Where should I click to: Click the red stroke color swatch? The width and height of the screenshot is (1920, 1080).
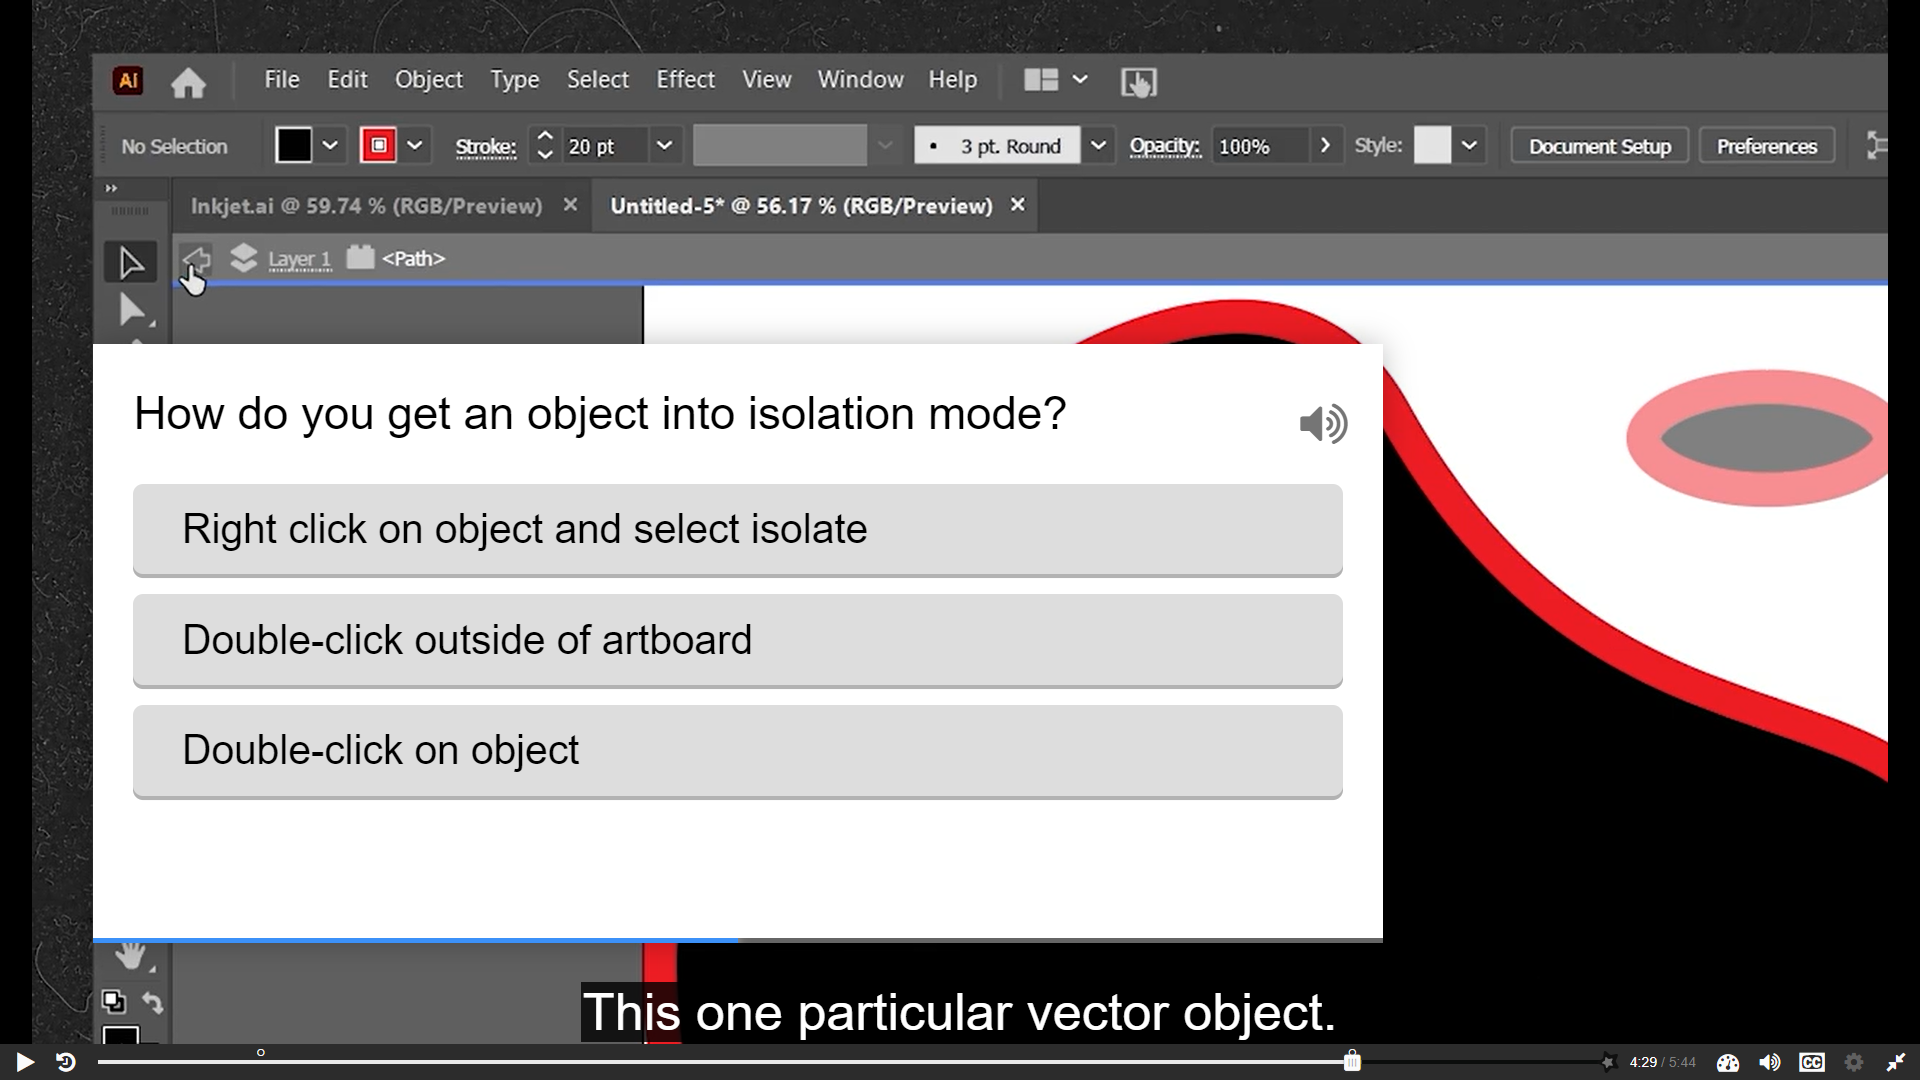pos(378,146)
